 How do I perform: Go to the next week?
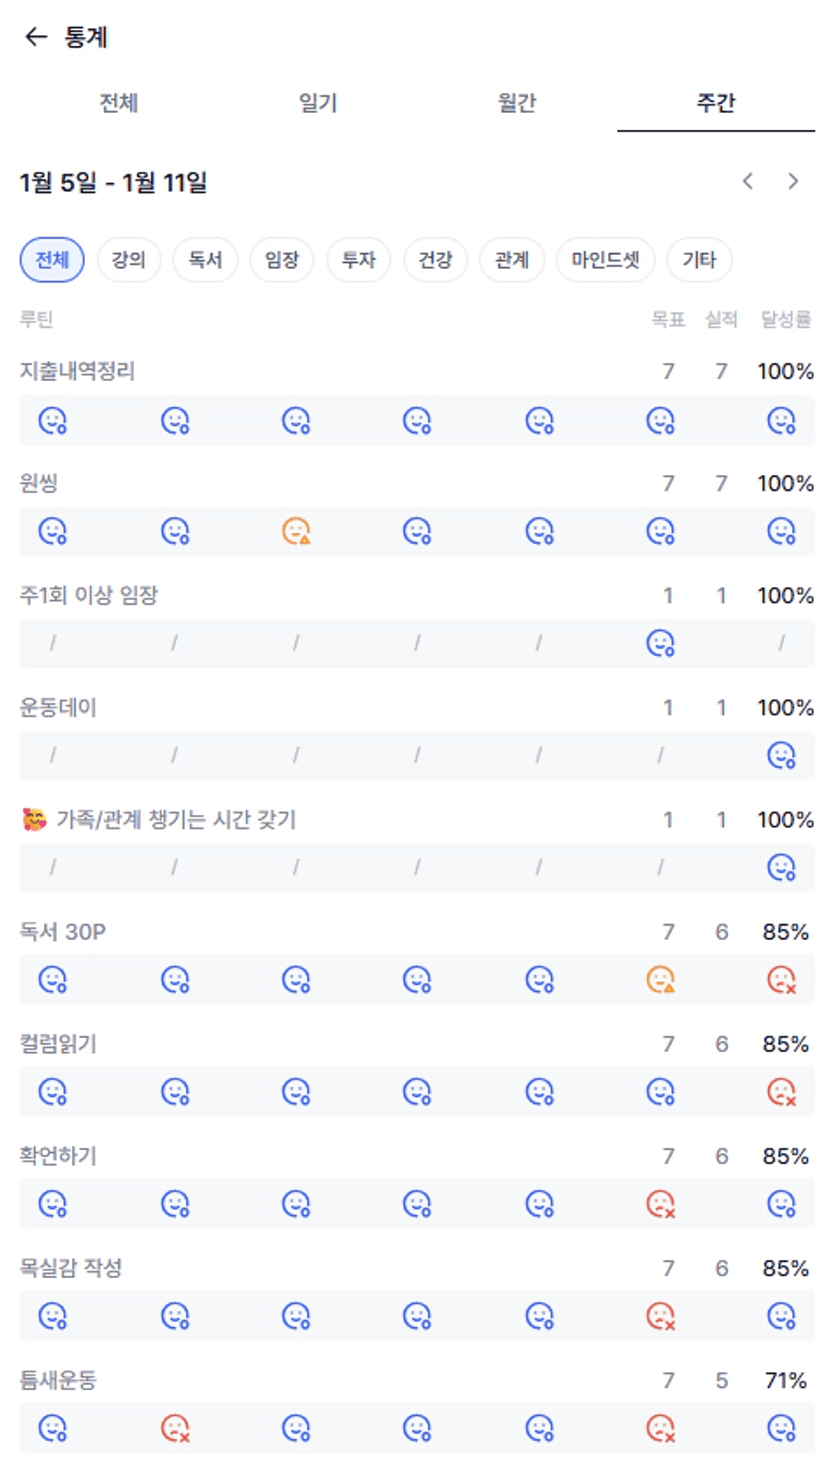click(793, 181)
